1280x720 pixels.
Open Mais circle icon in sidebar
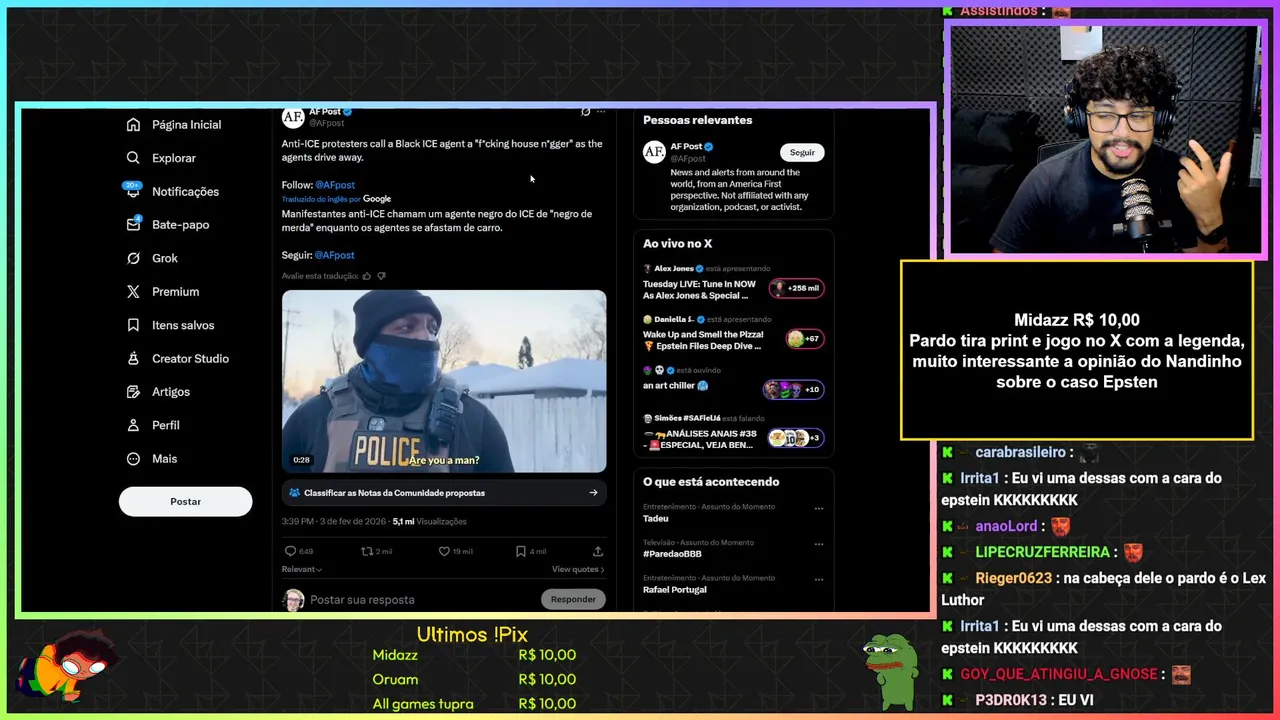[133, 459]
